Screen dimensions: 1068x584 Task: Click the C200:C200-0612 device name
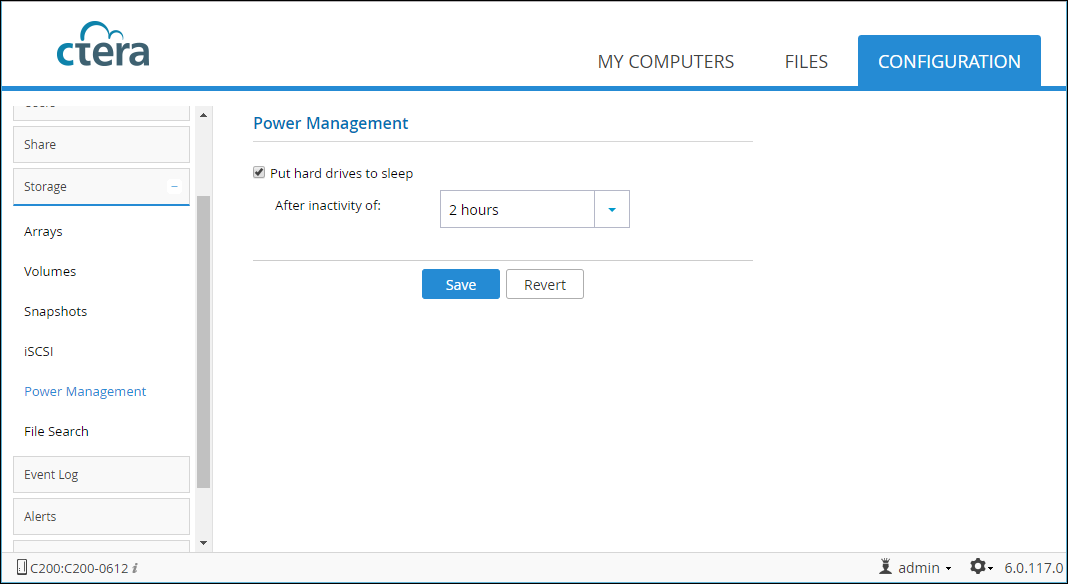tap(79, 568)
